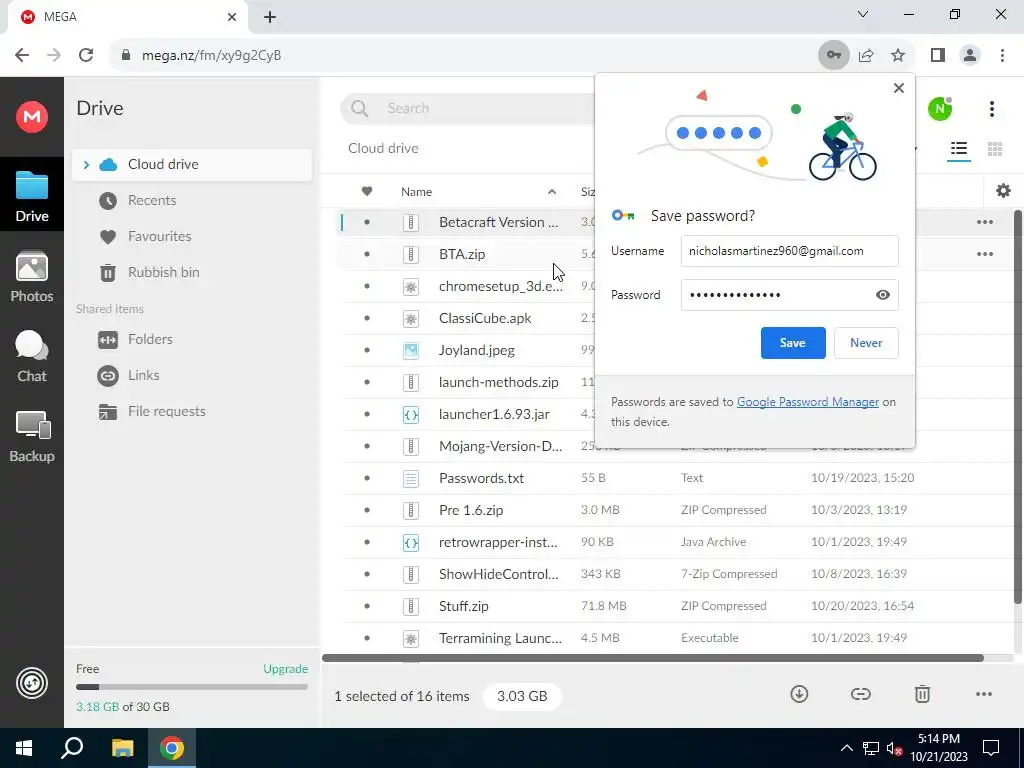Click the share page icon in address bar
The image size is (1024, 768).
tap(866, 55)
